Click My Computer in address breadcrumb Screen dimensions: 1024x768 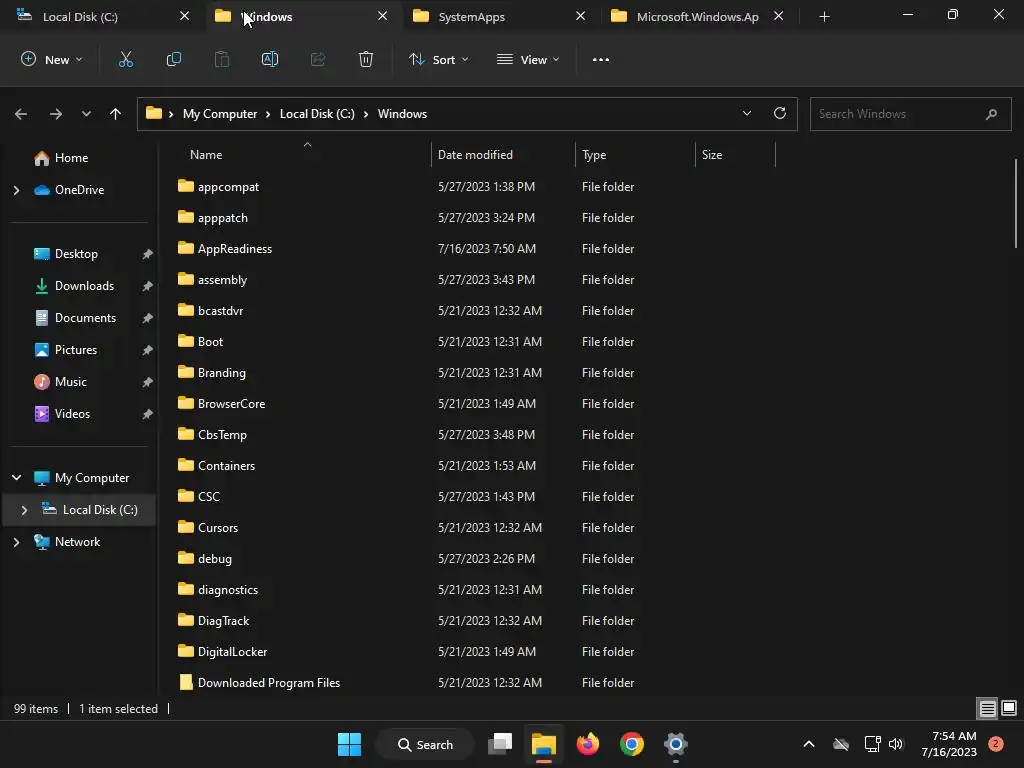pos(220,114)
